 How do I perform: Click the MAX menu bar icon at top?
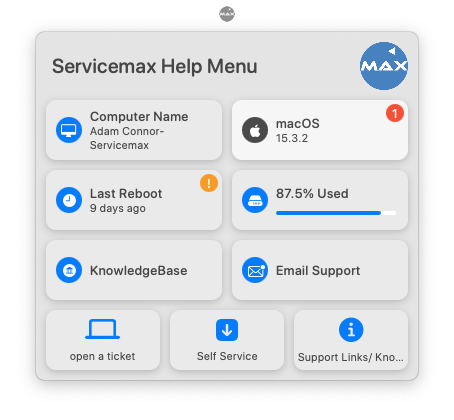(227, 14)
